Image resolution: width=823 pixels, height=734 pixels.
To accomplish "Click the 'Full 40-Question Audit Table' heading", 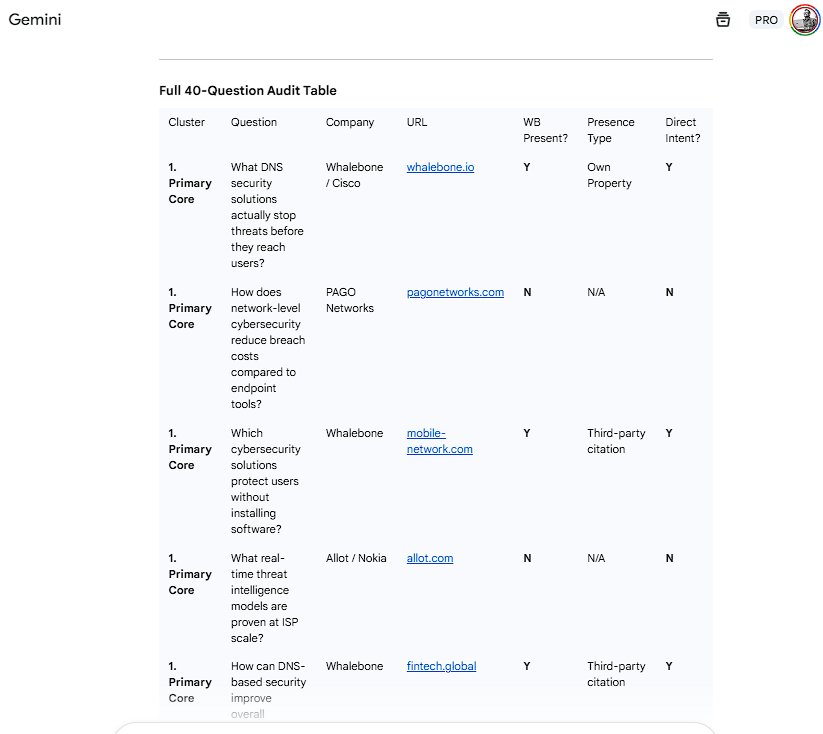I will 248,90.
